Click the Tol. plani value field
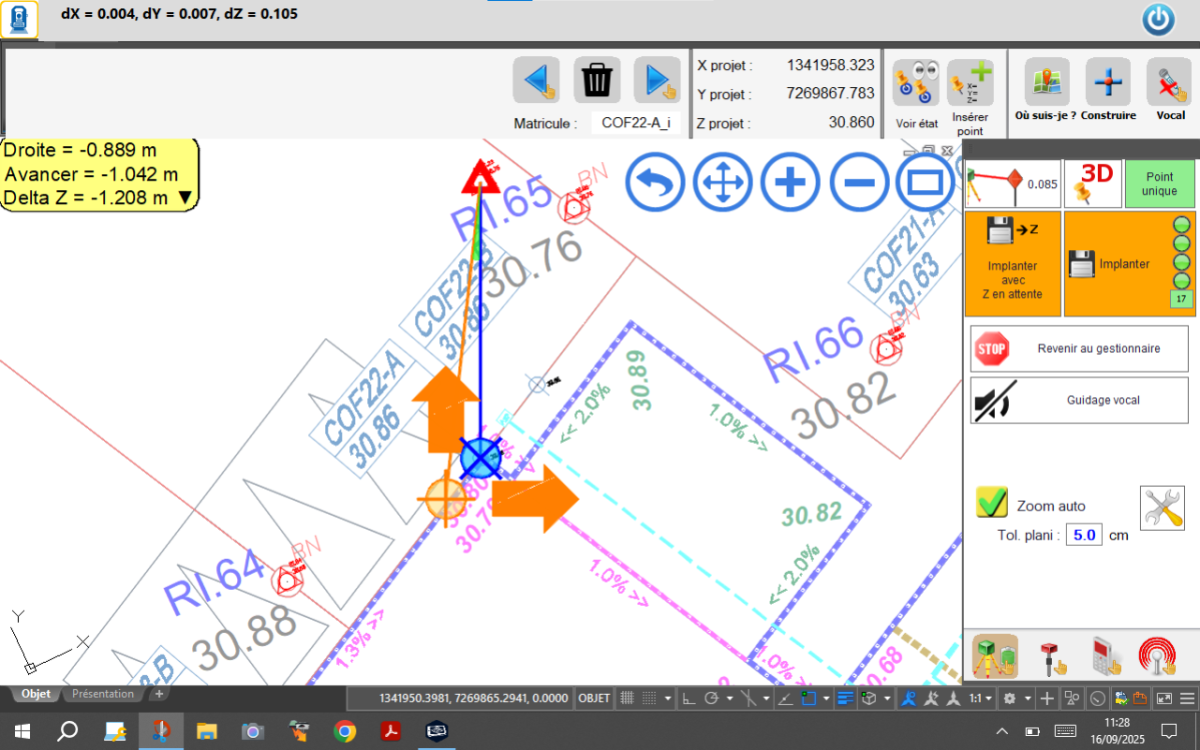 [1083, 535]
